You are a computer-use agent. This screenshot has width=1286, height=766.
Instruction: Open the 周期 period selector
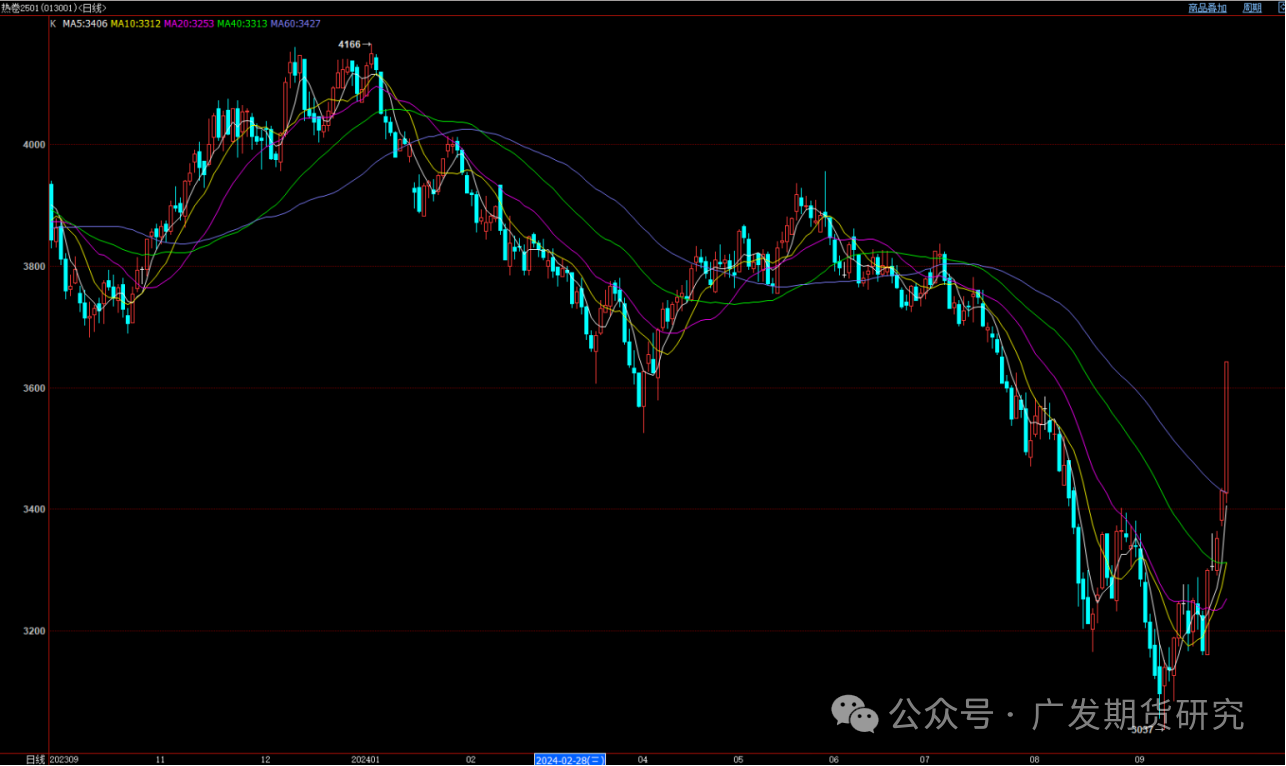point(1252,8)
